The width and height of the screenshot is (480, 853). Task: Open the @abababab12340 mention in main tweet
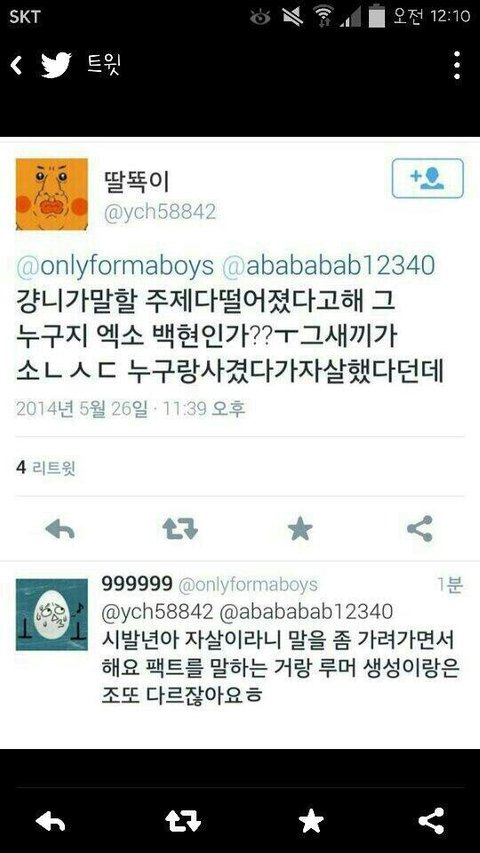(330, 265)
